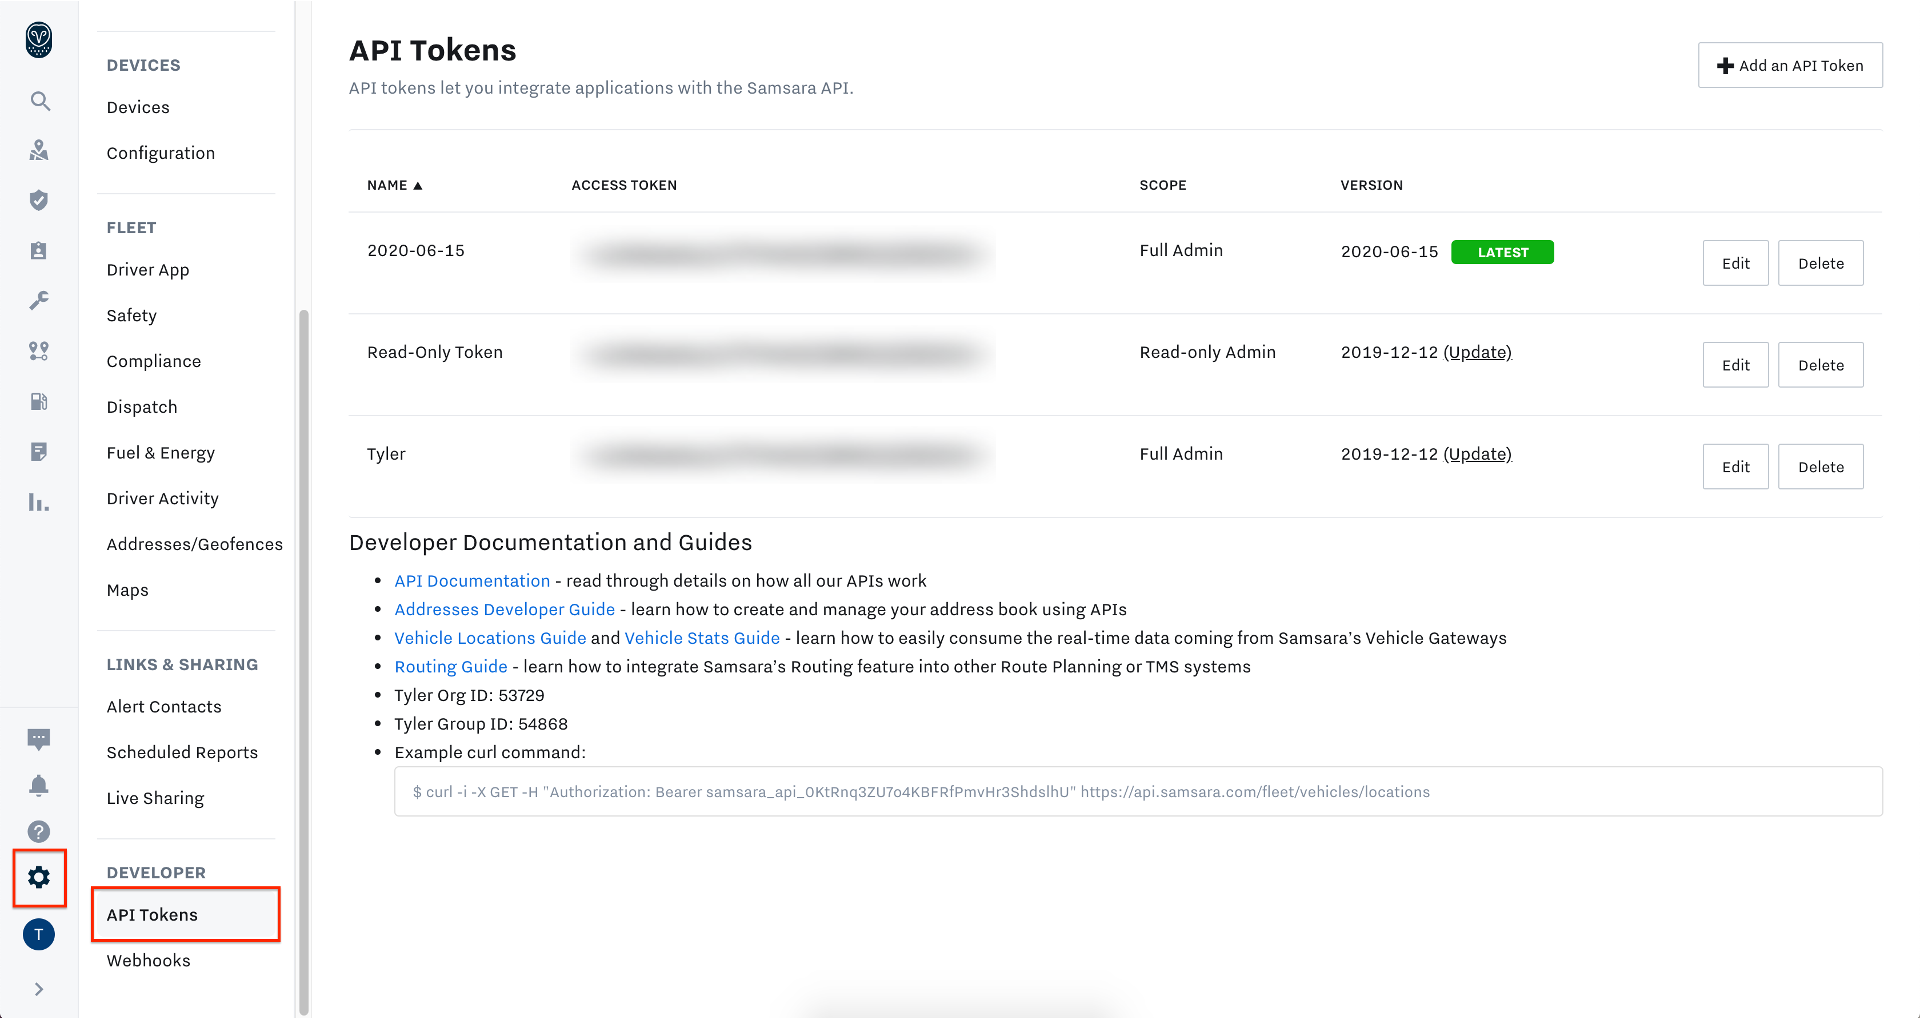Click blurred access token of Read-Only Token
Image resolution: width=1920 pixels, height=1018 pixels.
(x=784, y=354)
